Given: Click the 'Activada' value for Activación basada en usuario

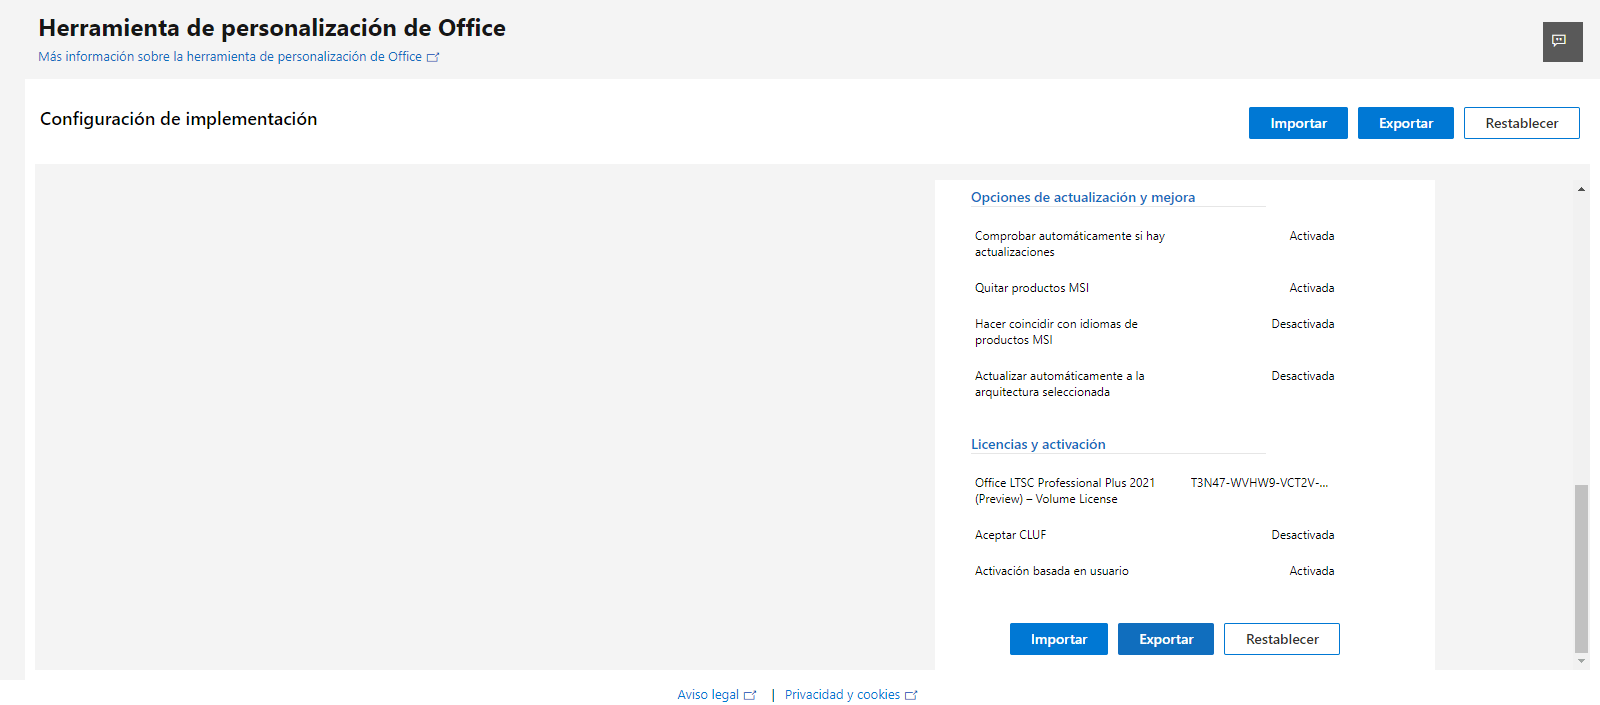Looking at the screenshot, I should pos(1312,571).
